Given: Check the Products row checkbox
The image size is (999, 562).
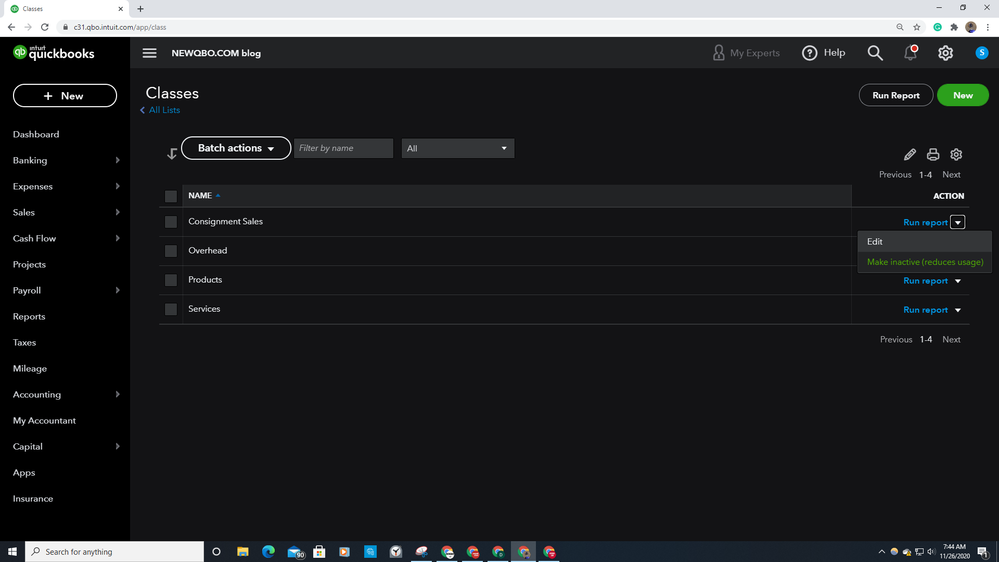Looking at the screenshot, I should pyautogui.click(x=171, y=280).
